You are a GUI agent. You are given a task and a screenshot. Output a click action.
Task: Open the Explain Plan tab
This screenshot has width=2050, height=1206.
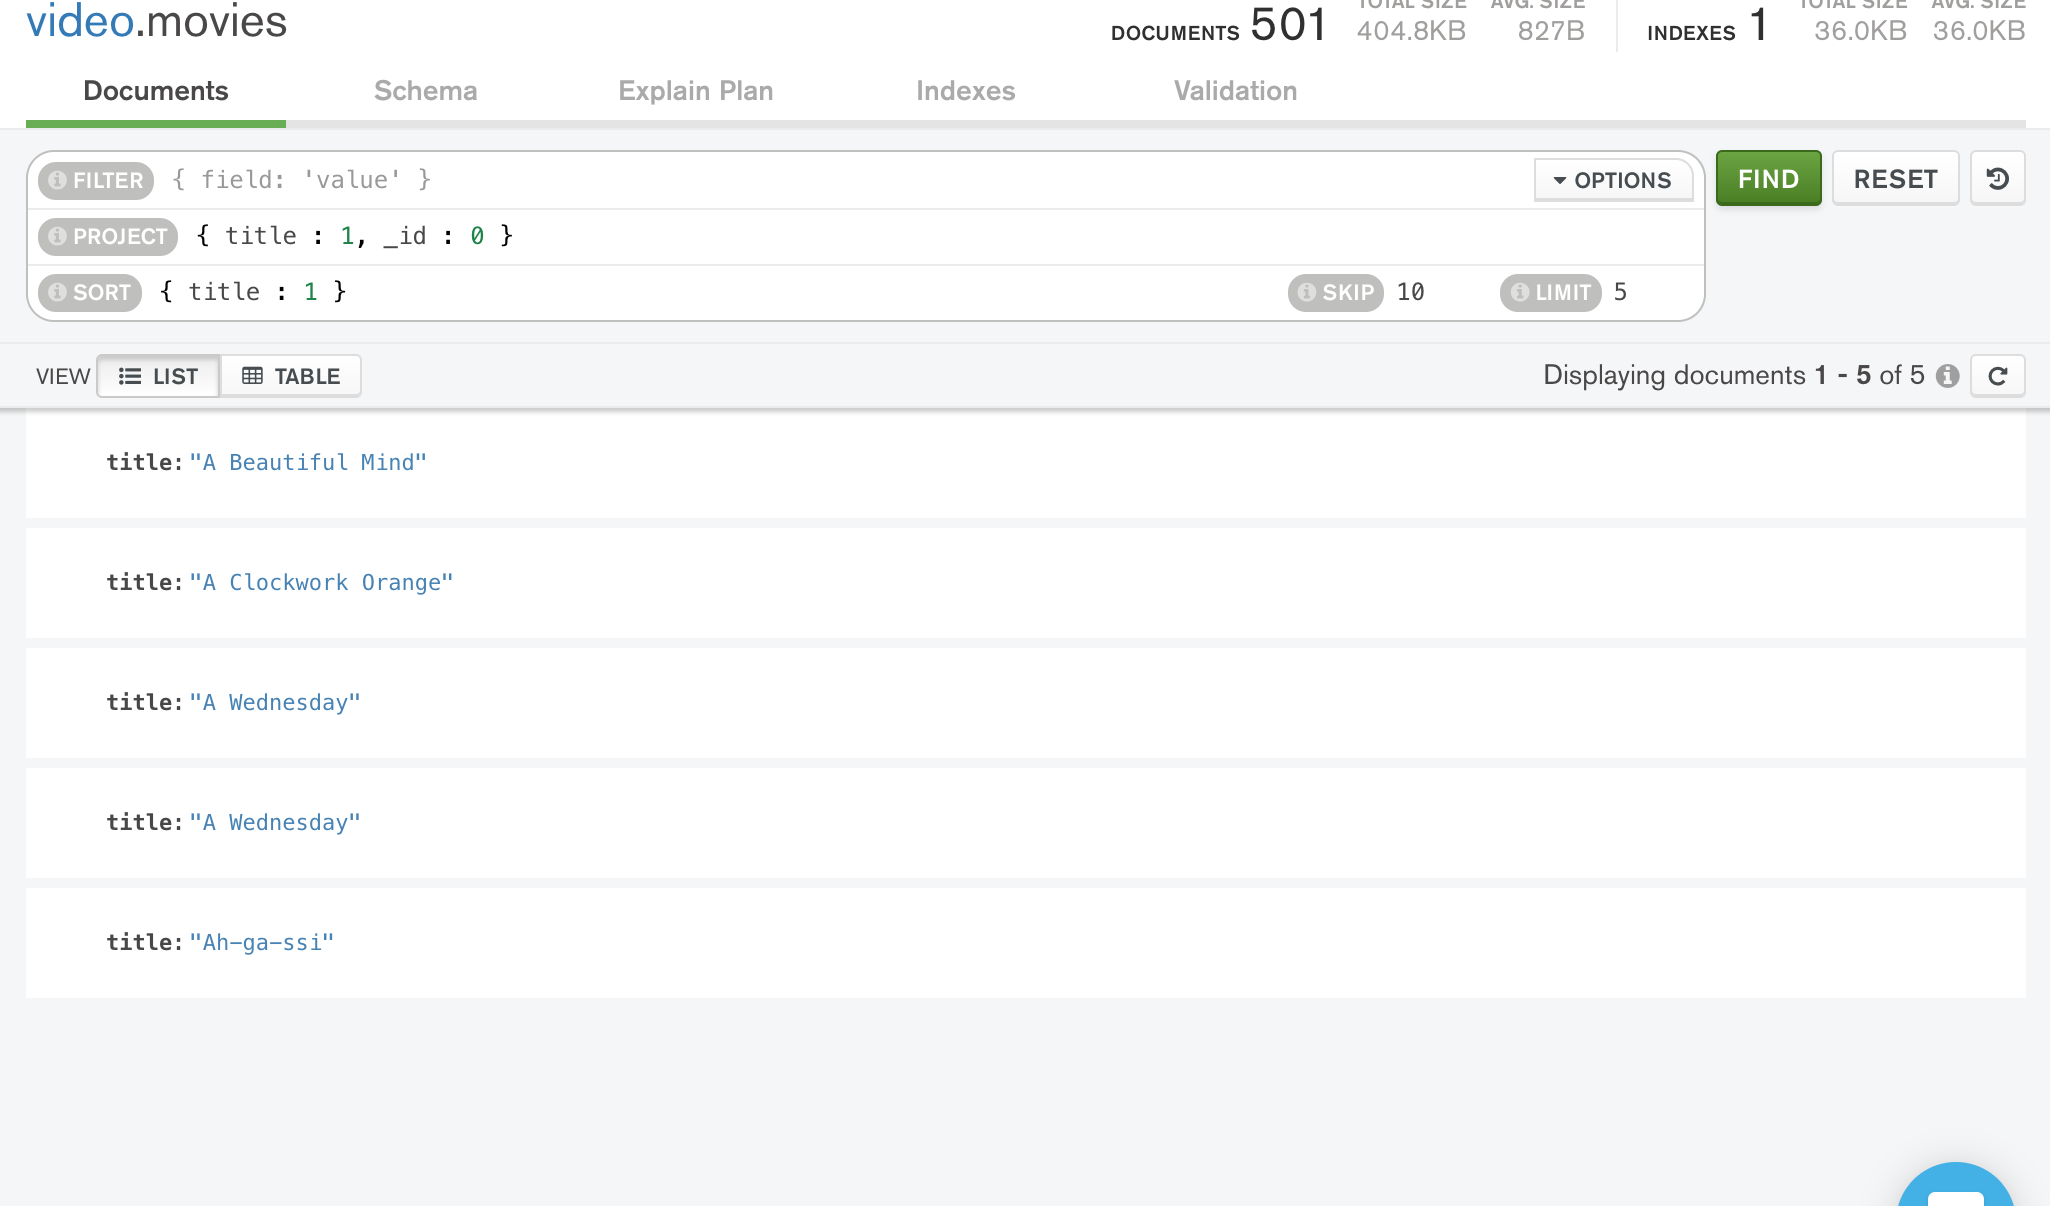696,91
